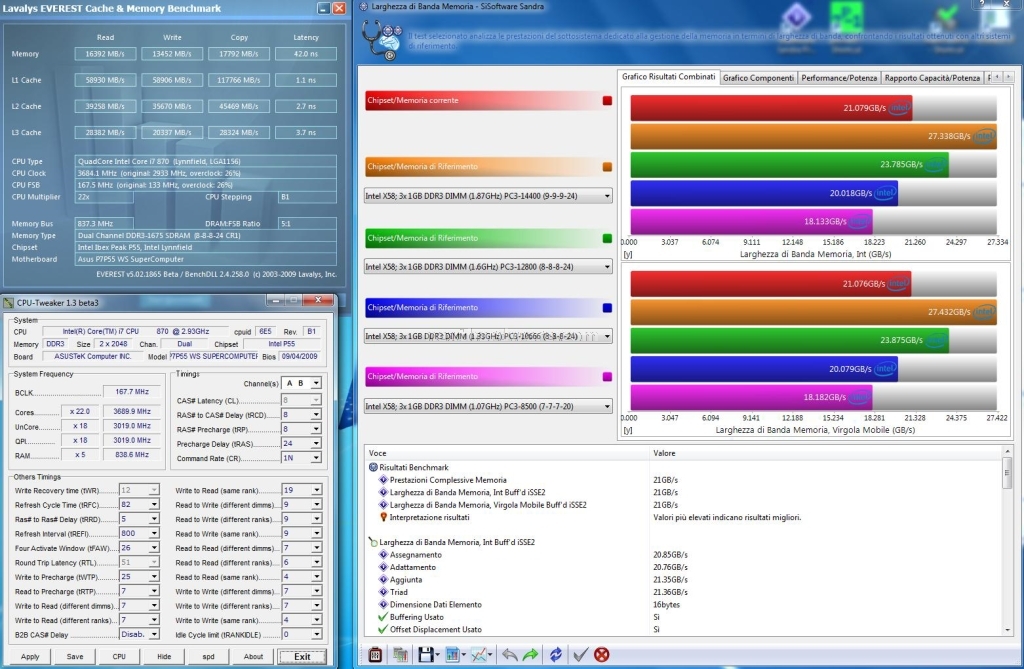Click the orange reference memory color swatch
This screenshot has width=1024, height=669.
click(x=607, y=167)
